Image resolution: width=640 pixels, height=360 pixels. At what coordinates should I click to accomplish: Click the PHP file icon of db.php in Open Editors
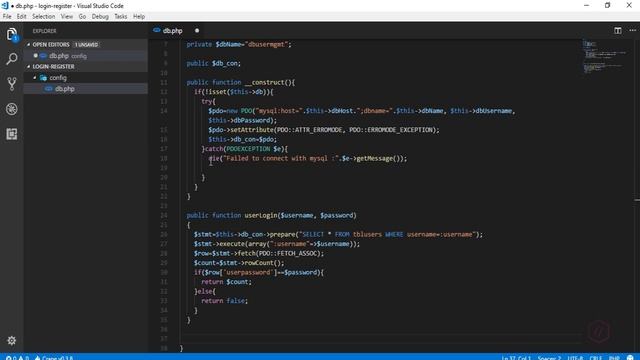tap(43, 56)
